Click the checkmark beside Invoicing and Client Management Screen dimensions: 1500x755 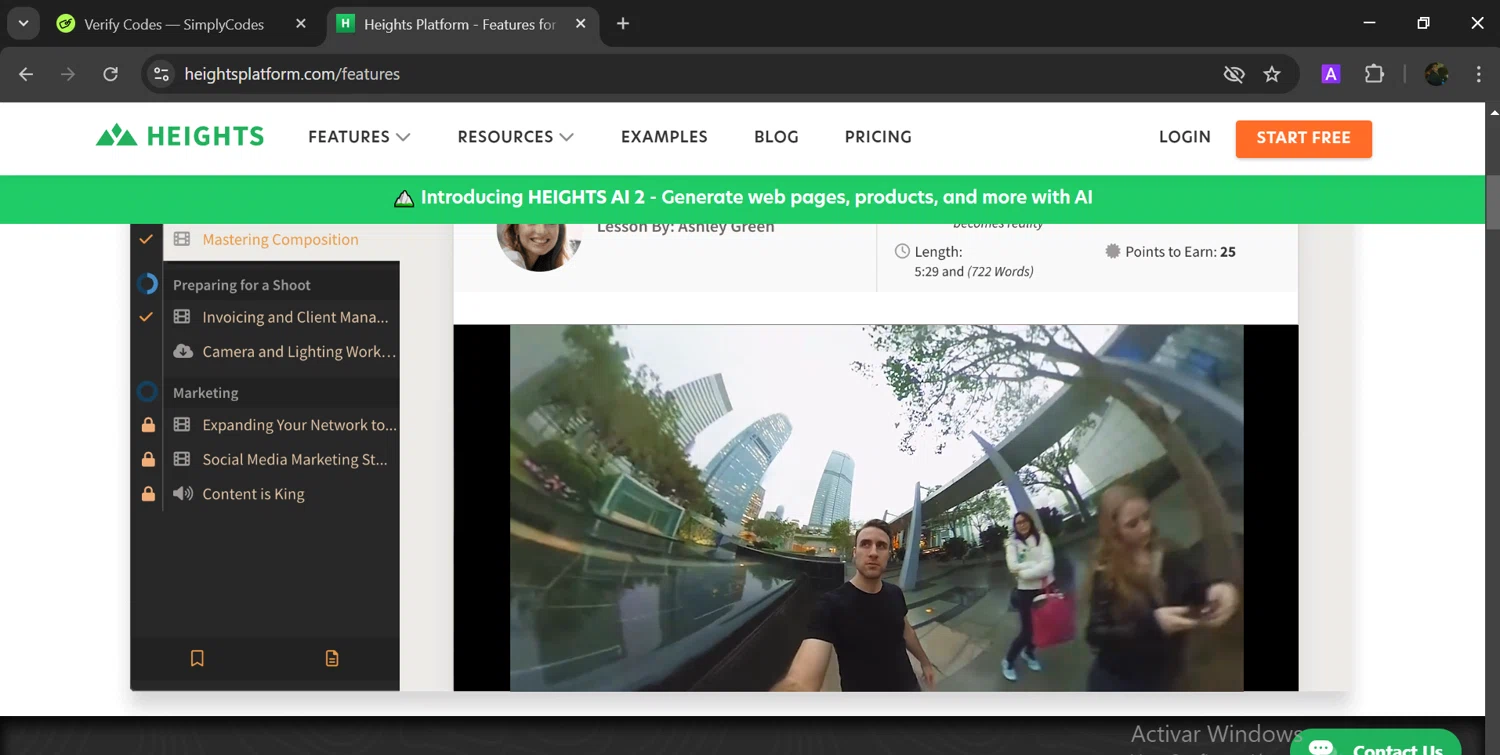tap(146, 317)
